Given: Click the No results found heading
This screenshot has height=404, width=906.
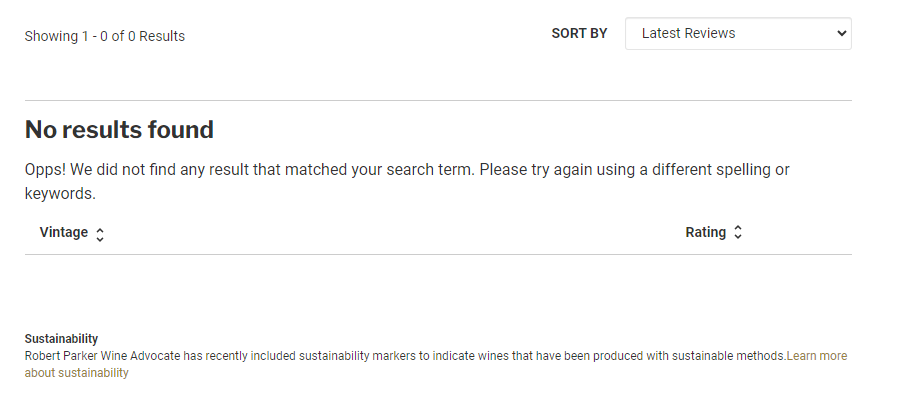Looking at the screenshot, I should pyautogui.click(x=119, y=129).
